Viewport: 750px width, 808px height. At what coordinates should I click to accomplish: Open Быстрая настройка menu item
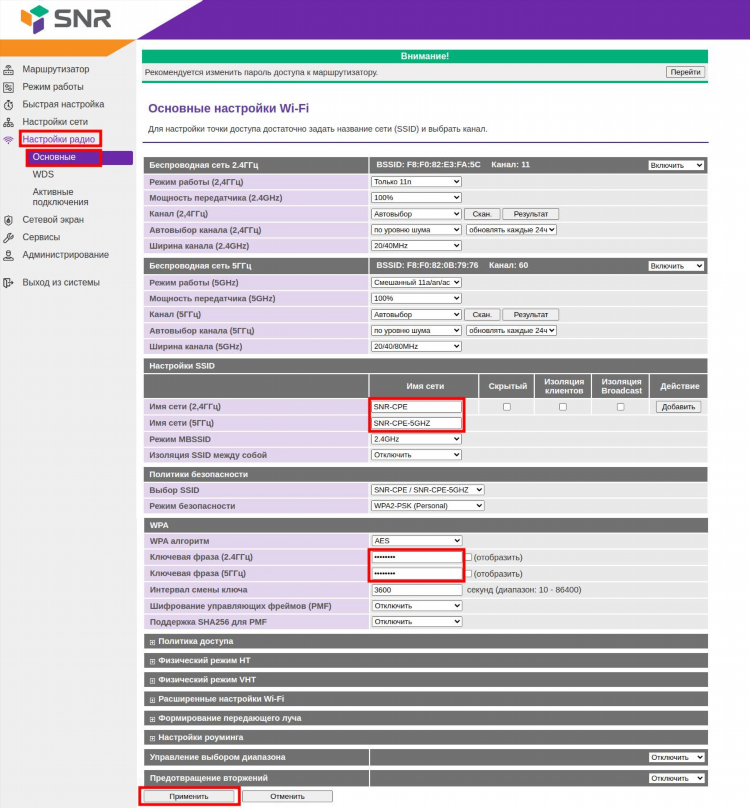63,104
